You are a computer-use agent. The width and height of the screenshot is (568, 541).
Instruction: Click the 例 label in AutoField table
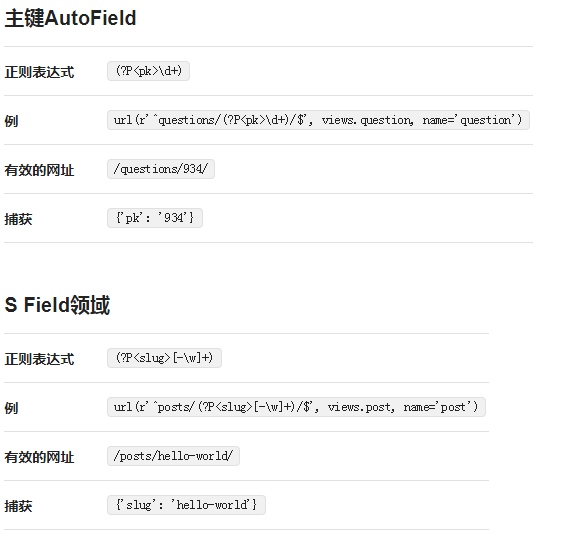pos(11,121)
